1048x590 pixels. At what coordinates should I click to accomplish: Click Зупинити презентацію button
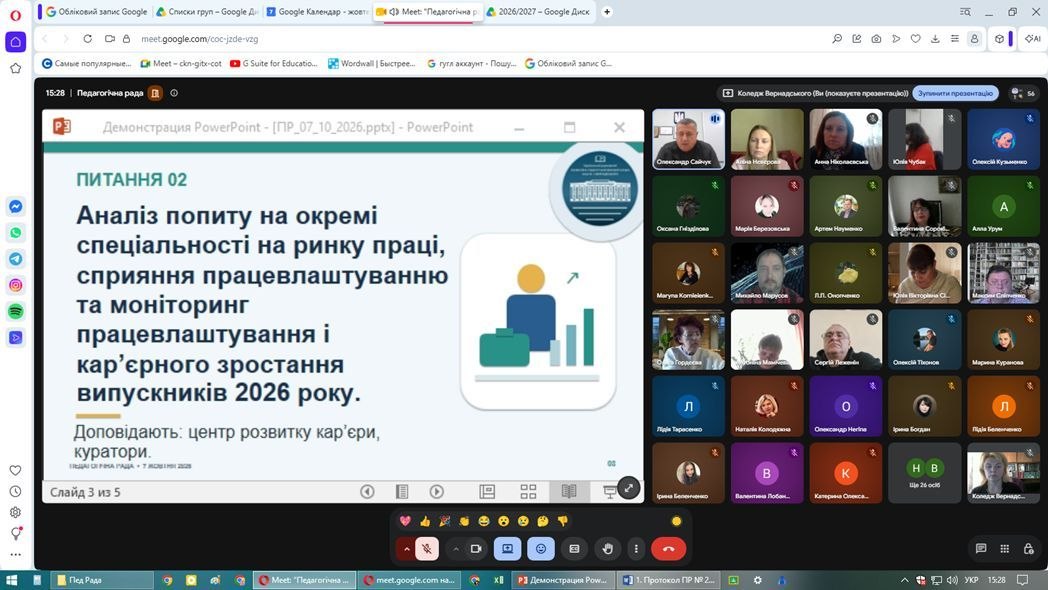(x=955, y=93)
